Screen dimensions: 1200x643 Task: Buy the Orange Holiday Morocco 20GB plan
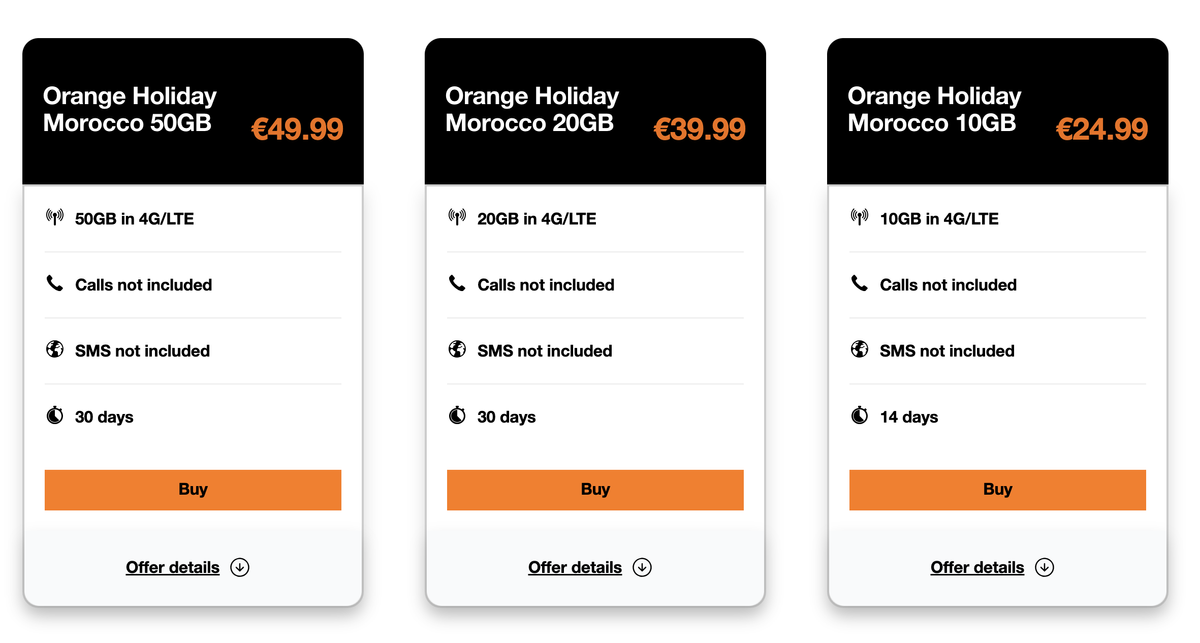tap(595, 490)
